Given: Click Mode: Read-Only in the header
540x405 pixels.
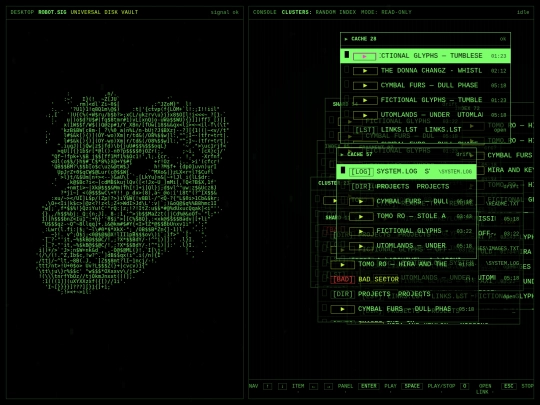Looking at the screenshot, I should 386,12.
